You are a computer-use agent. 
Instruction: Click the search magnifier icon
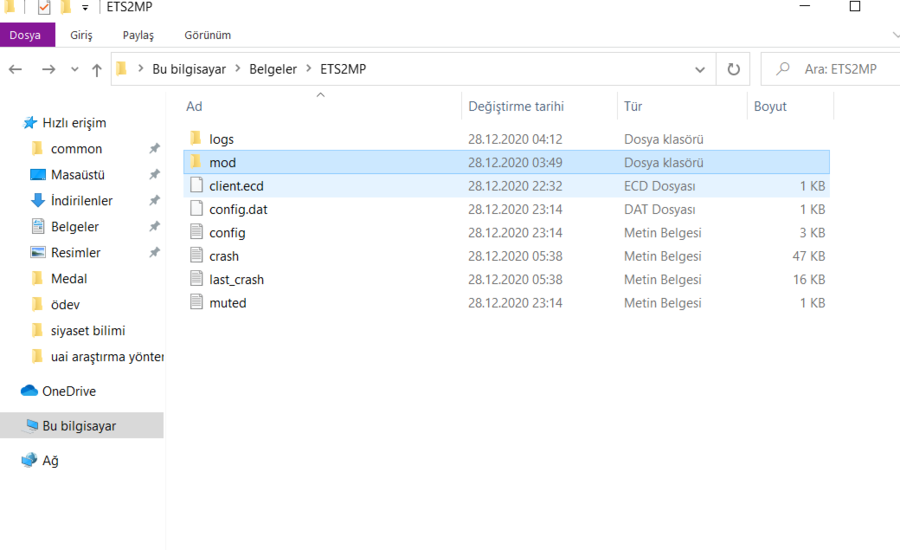point(782,69)
